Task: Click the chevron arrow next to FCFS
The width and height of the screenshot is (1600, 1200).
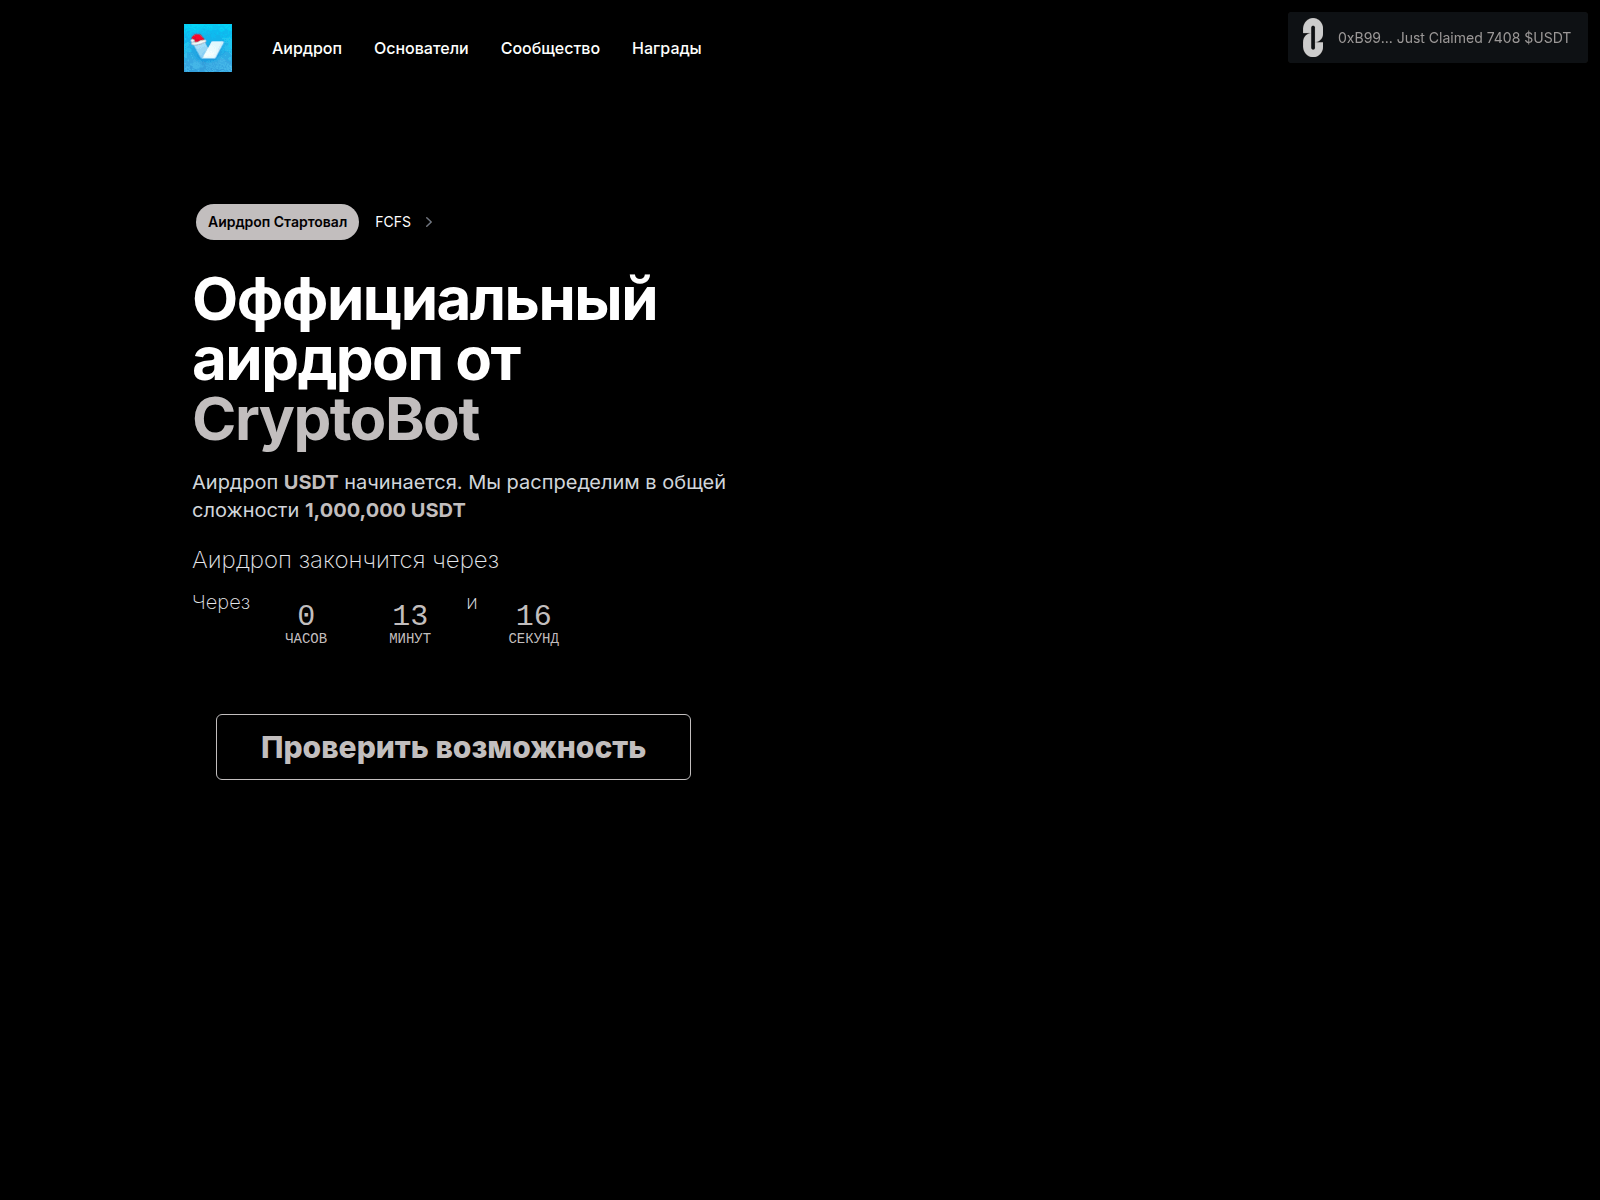Action: pos(429,222)
